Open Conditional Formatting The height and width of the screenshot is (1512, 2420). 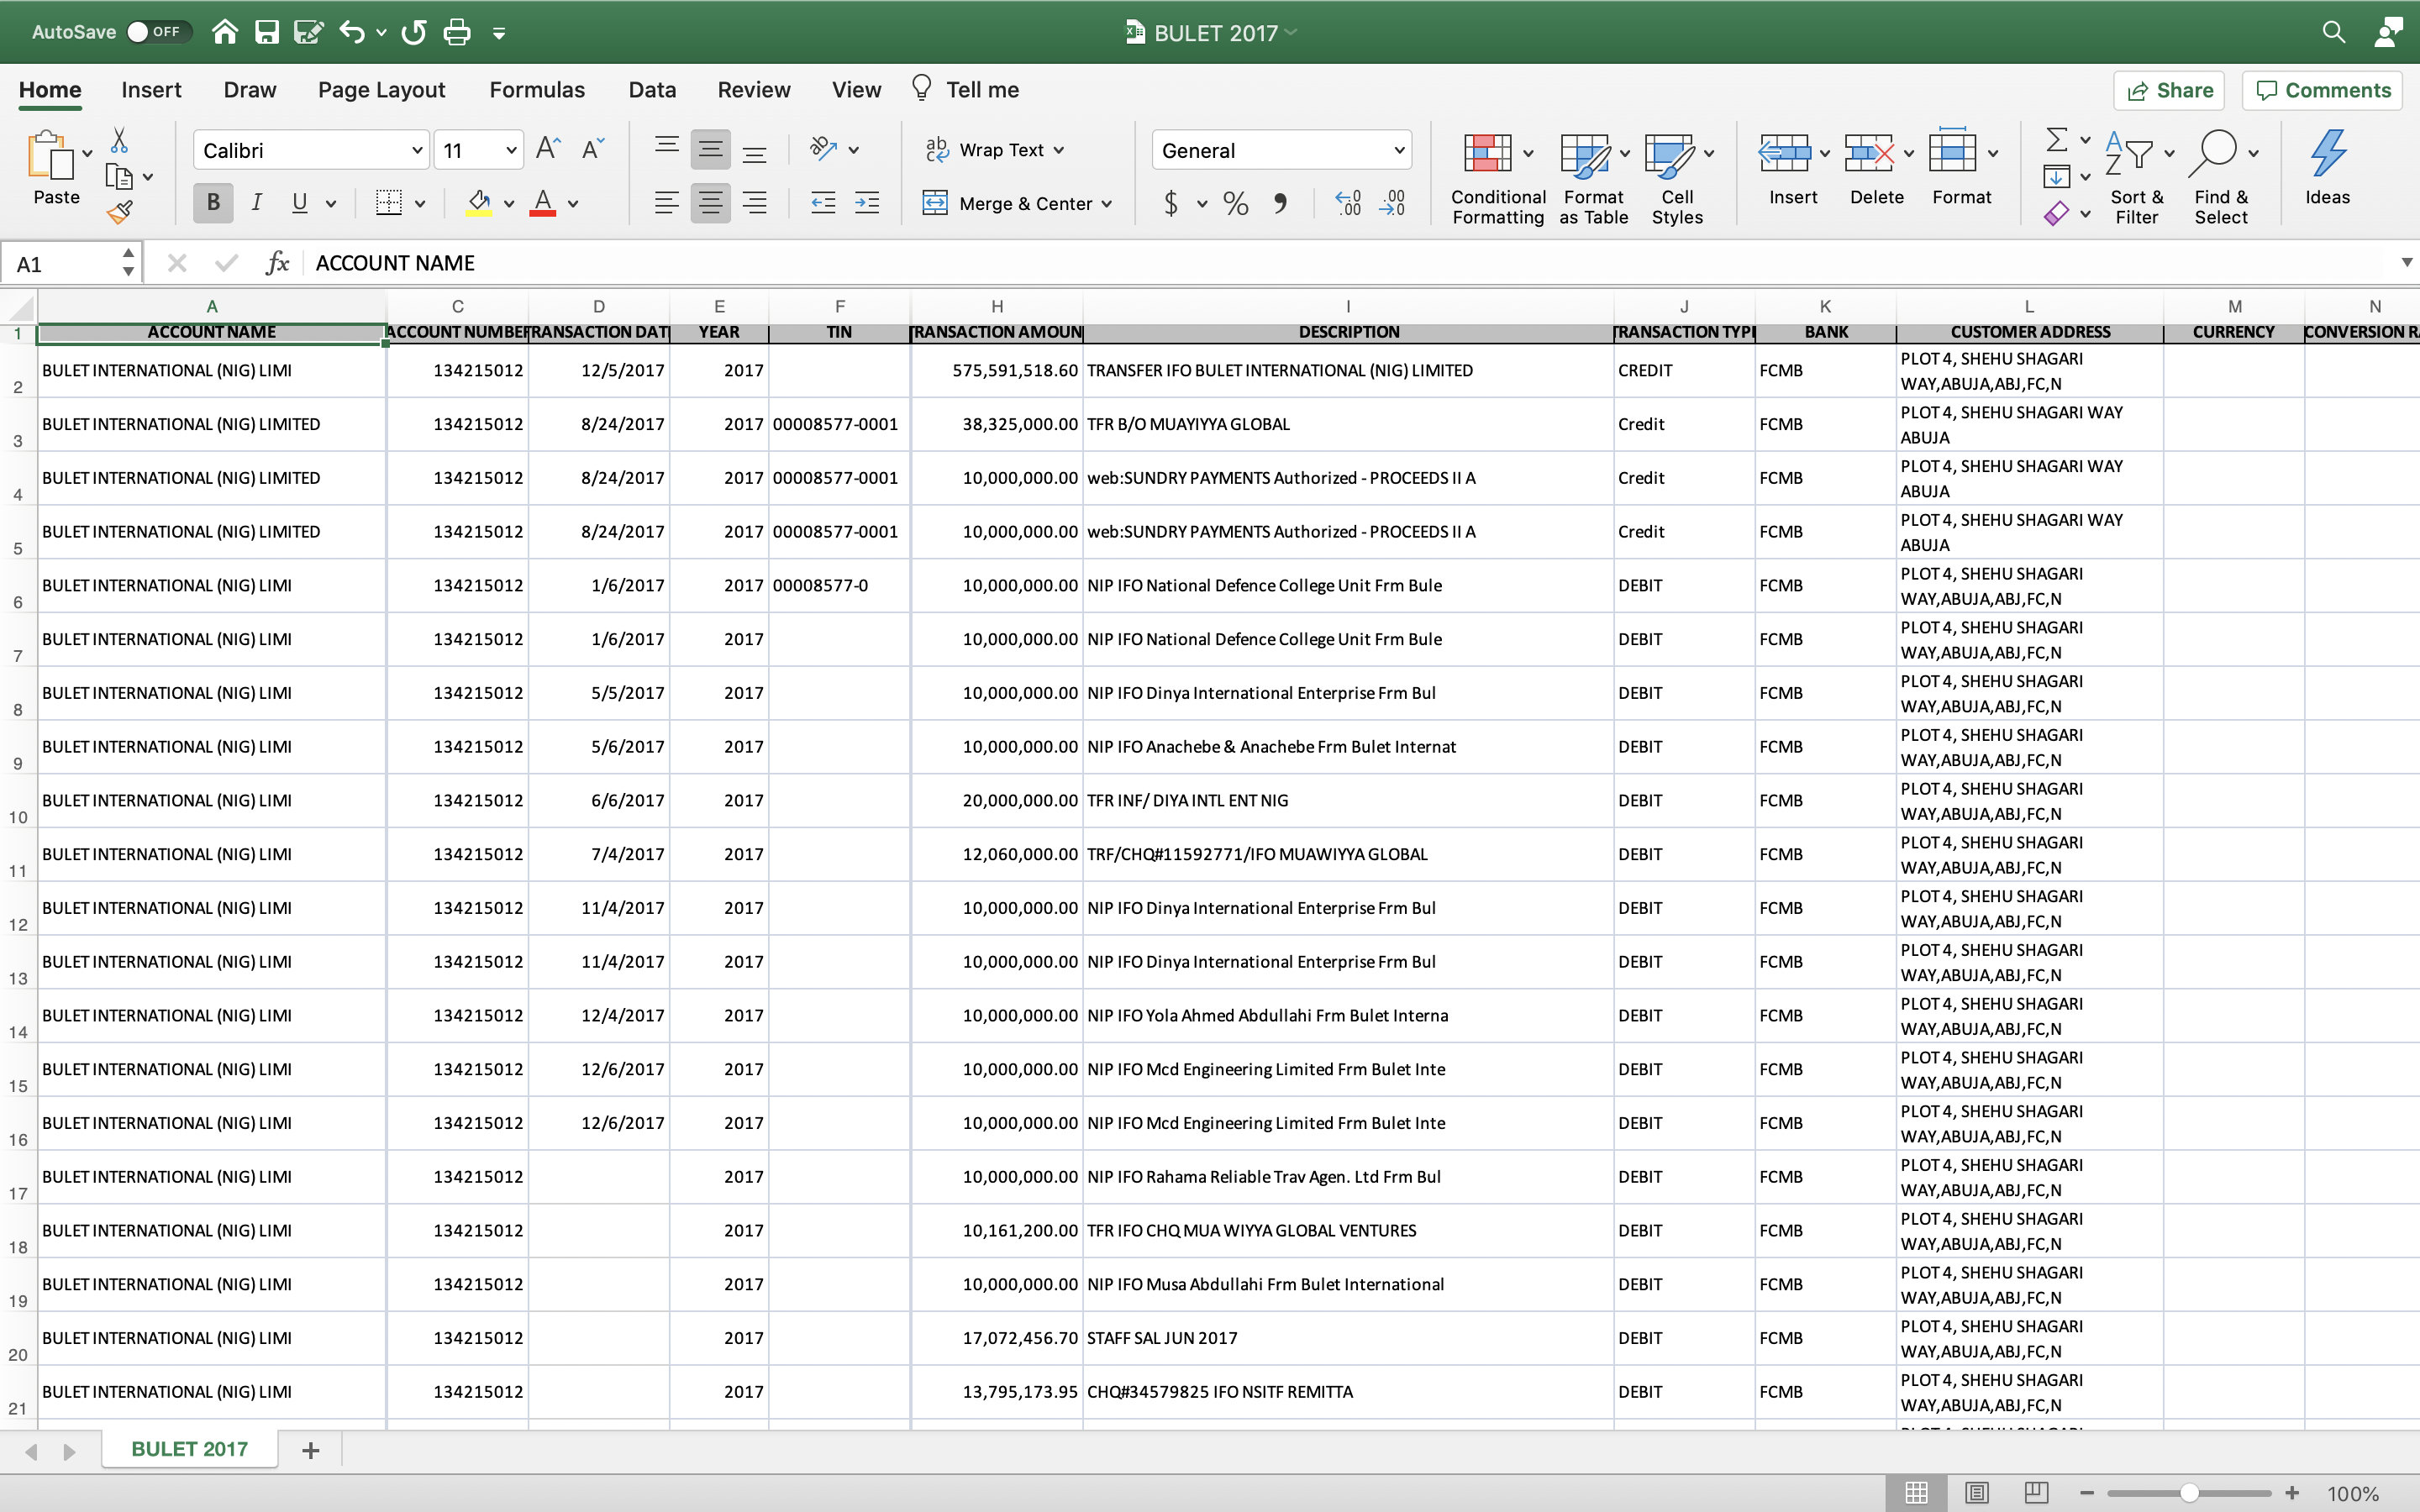1497,178
